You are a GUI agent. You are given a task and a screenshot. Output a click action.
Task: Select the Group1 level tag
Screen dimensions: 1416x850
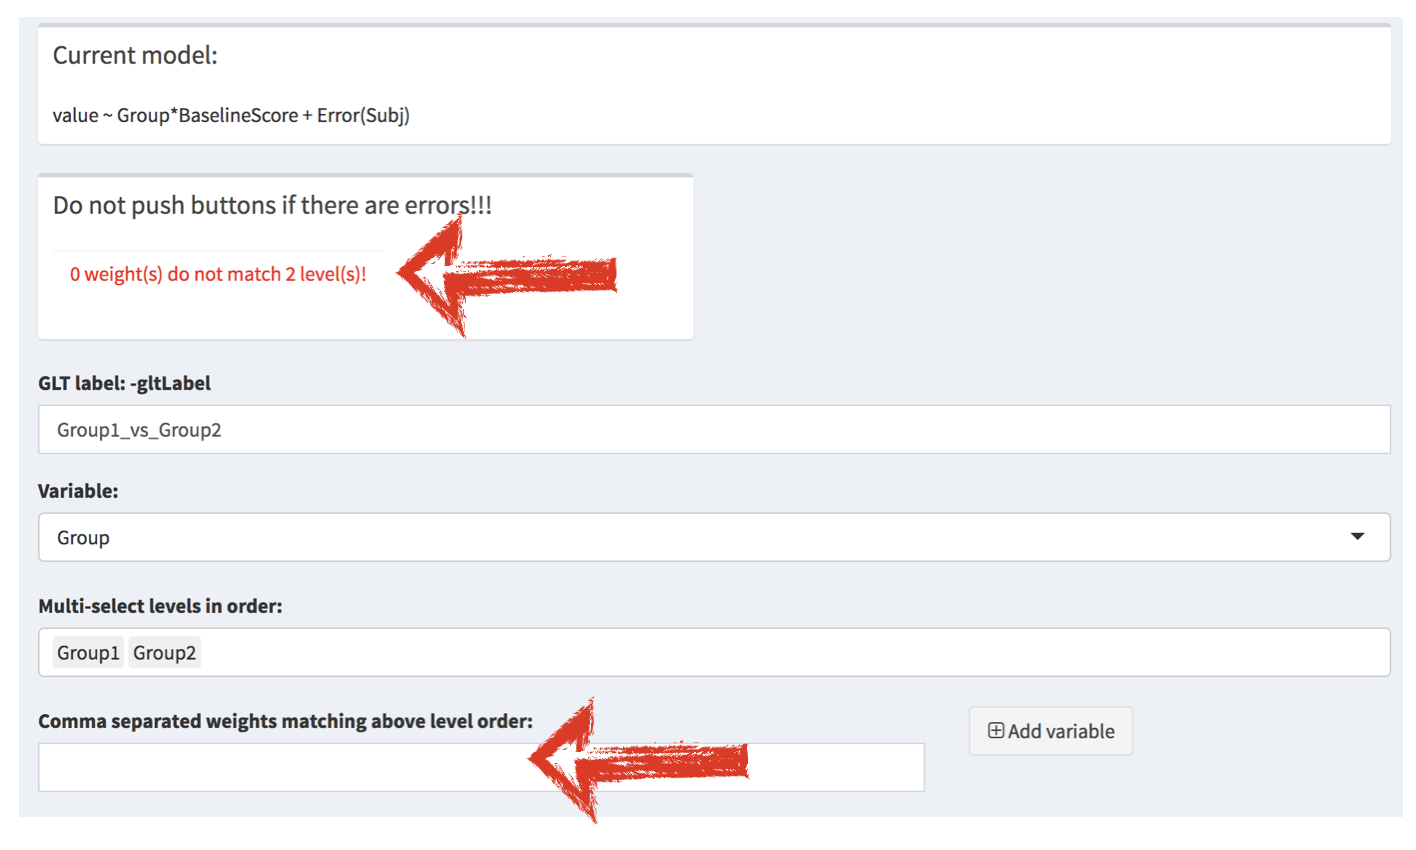[88, 653]
